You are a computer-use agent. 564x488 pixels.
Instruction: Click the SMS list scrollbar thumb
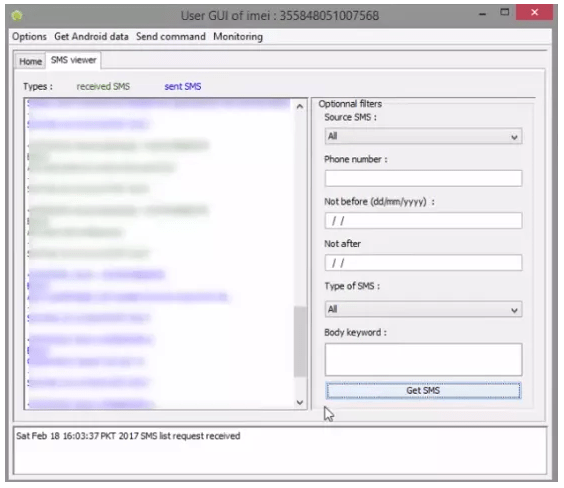click(x=300, y=342)
